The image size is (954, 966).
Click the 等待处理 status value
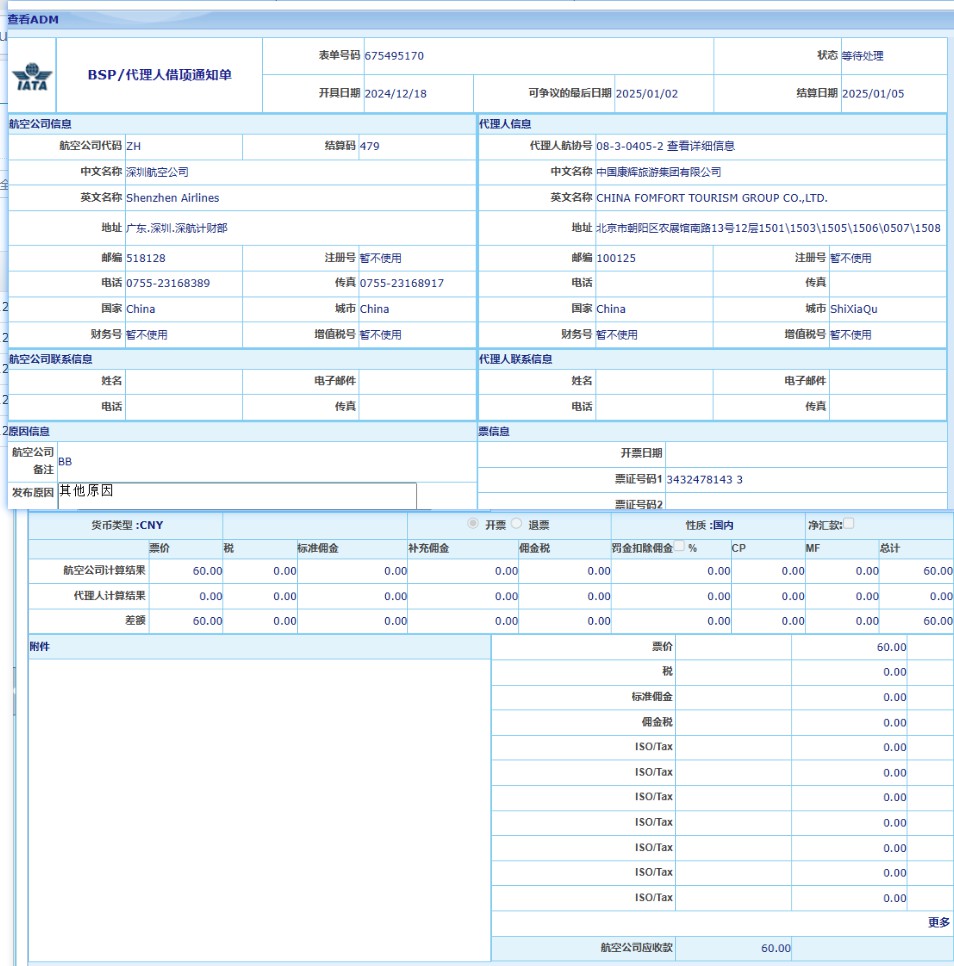pos(862,56)
